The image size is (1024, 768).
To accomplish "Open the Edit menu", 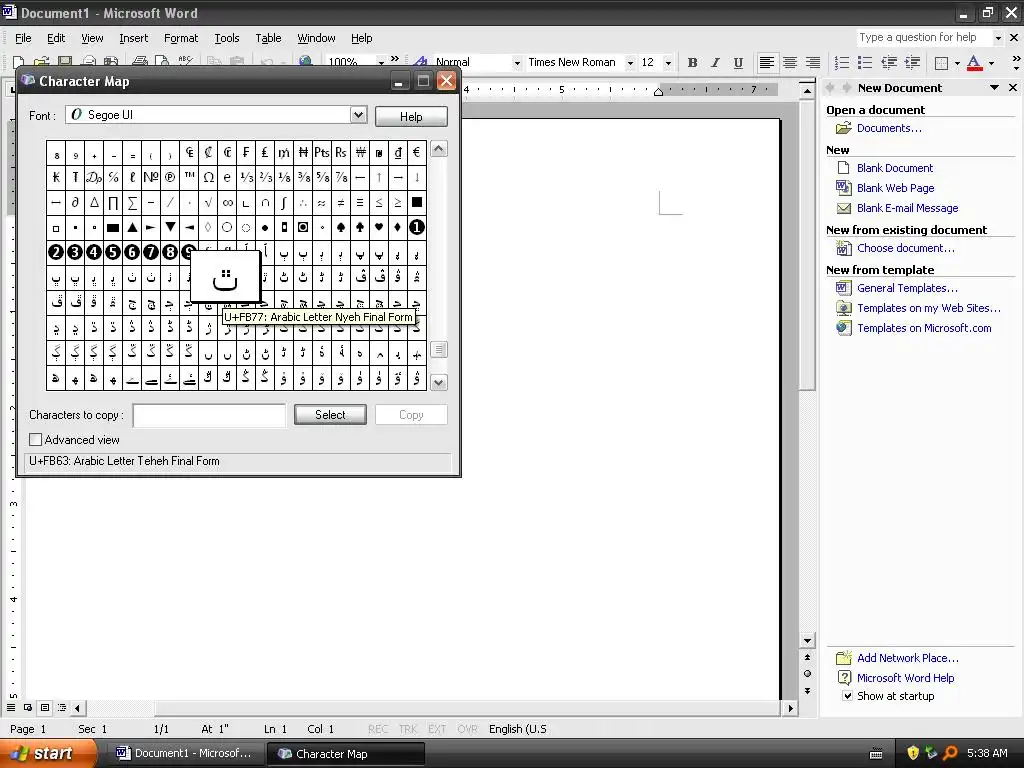I will pos(56,39).
